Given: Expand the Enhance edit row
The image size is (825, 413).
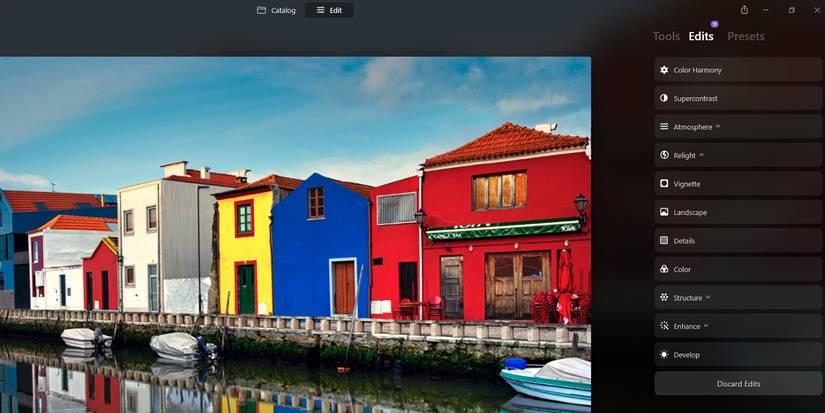Looking at the screenshot, I should tap(738, 326).
